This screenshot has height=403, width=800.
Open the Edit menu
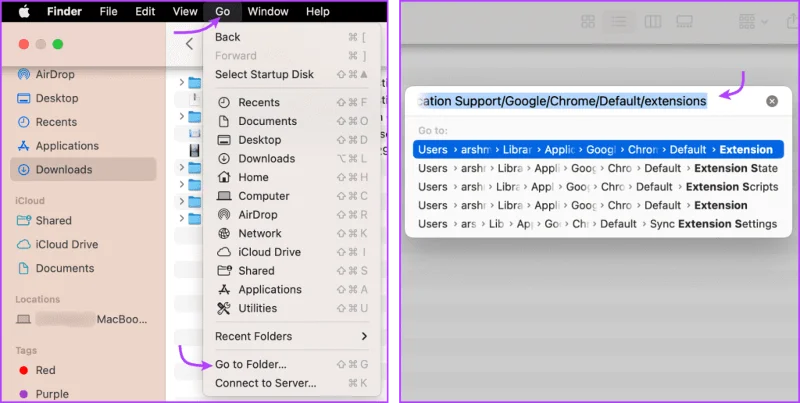click(x=145, y=11)
